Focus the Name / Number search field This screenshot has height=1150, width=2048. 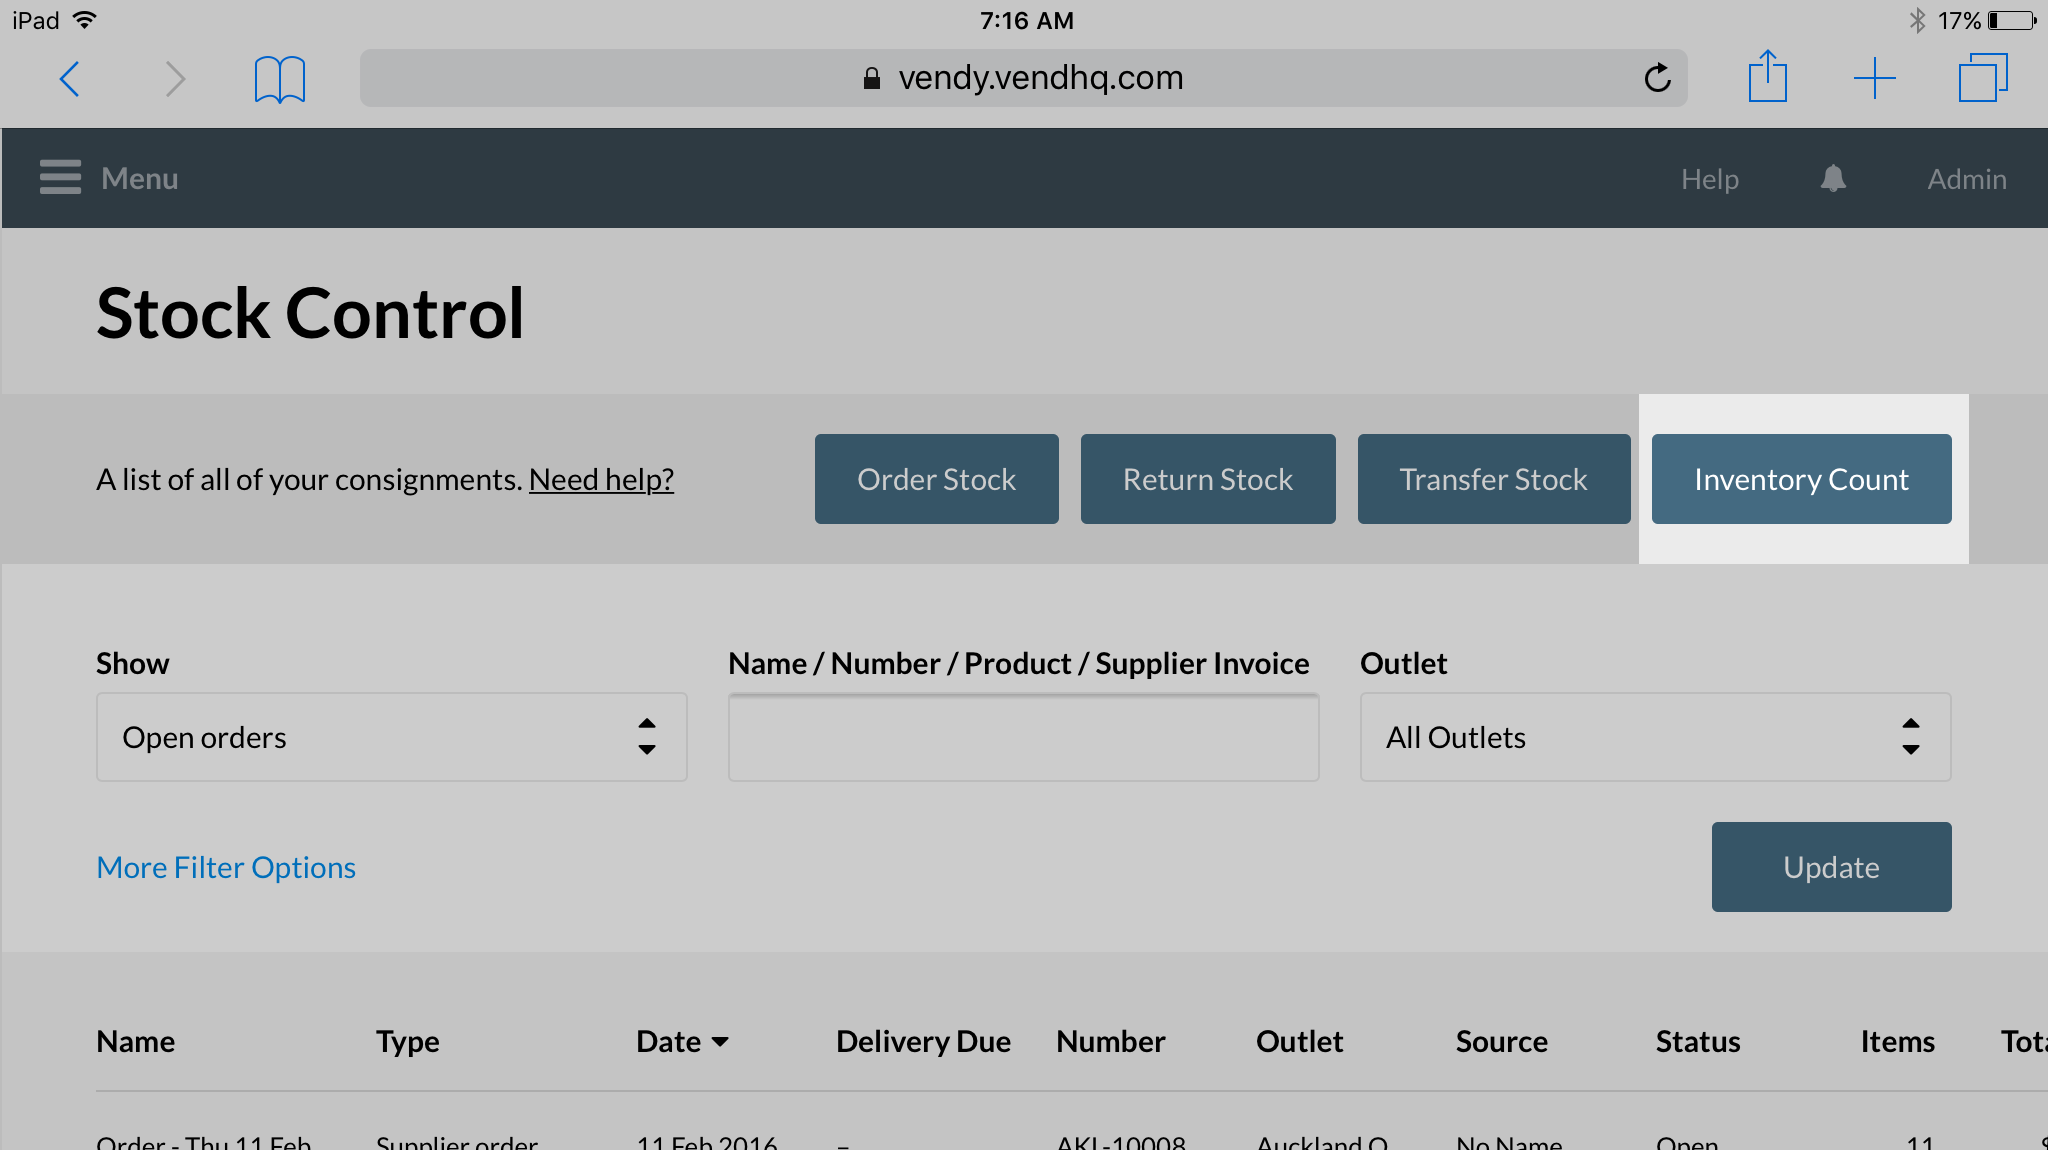[1023, 737]
